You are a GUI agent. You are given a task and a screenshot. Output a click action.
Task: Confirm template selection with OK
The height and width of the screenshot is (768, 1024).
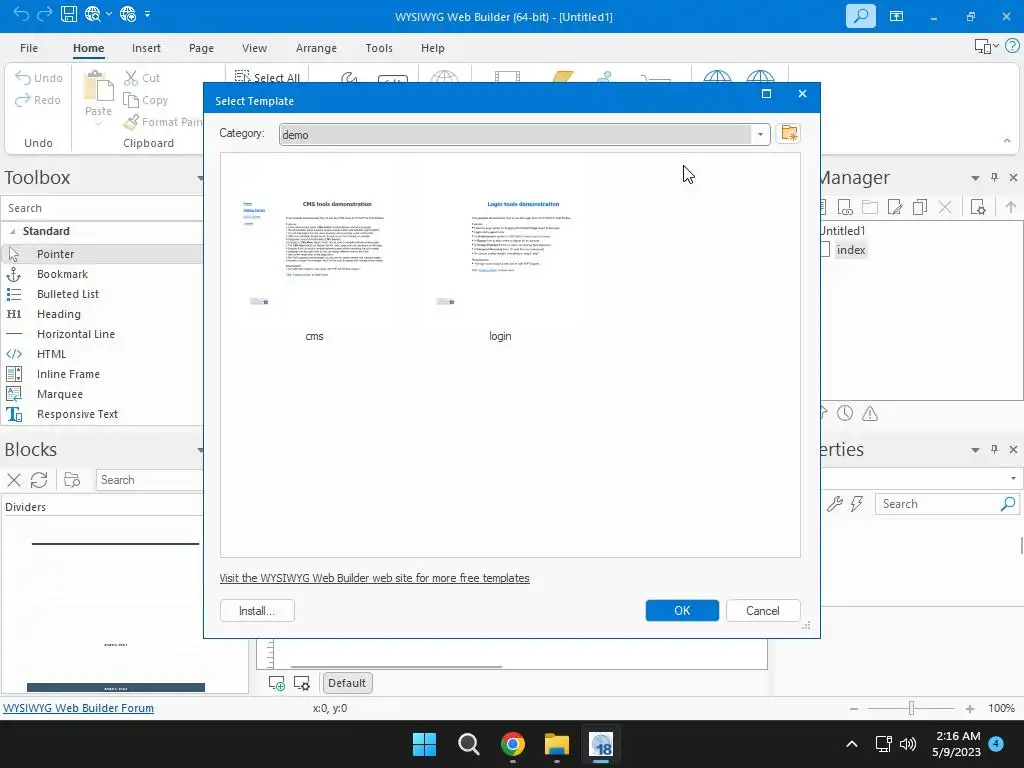(x=682, y=611)
